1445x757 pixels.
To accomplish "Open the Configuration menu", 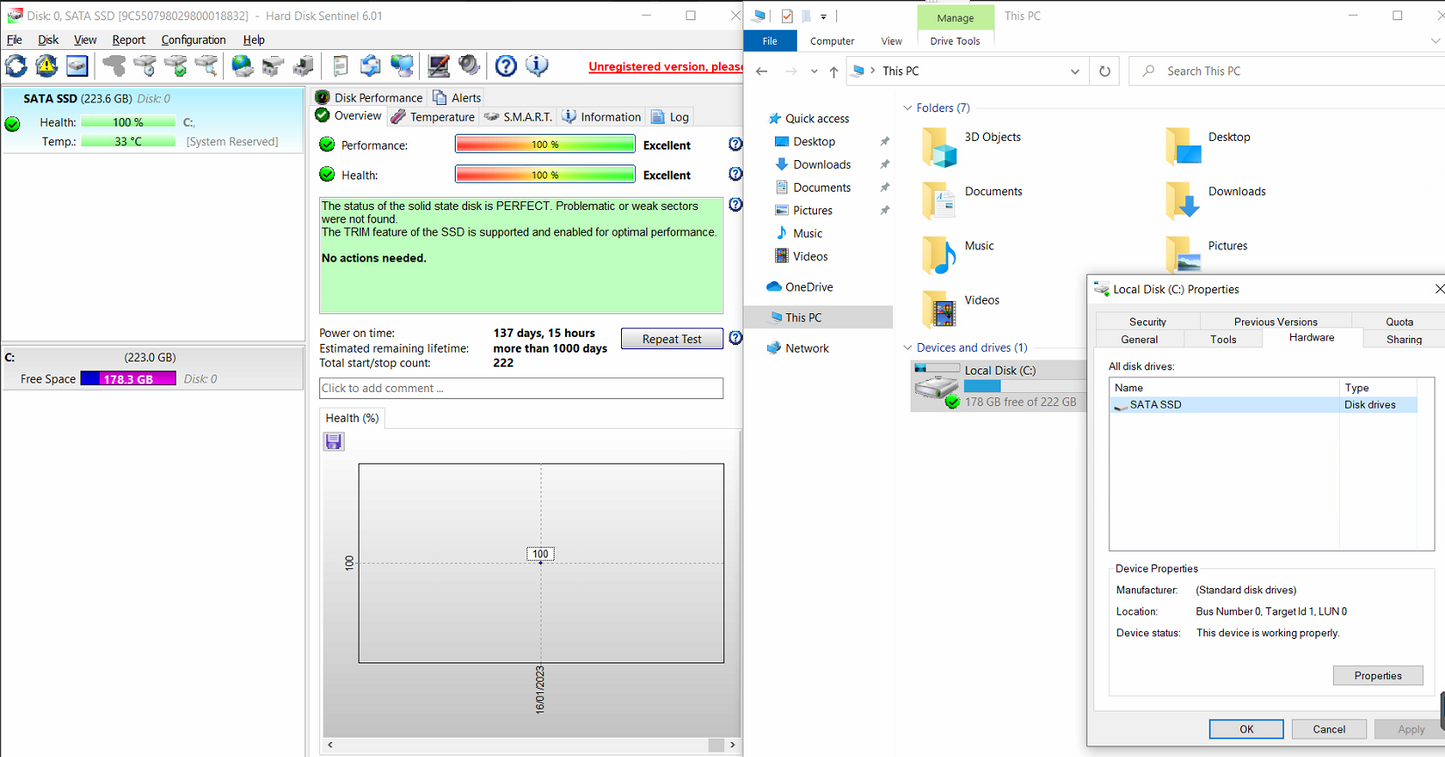I will 194,40.
